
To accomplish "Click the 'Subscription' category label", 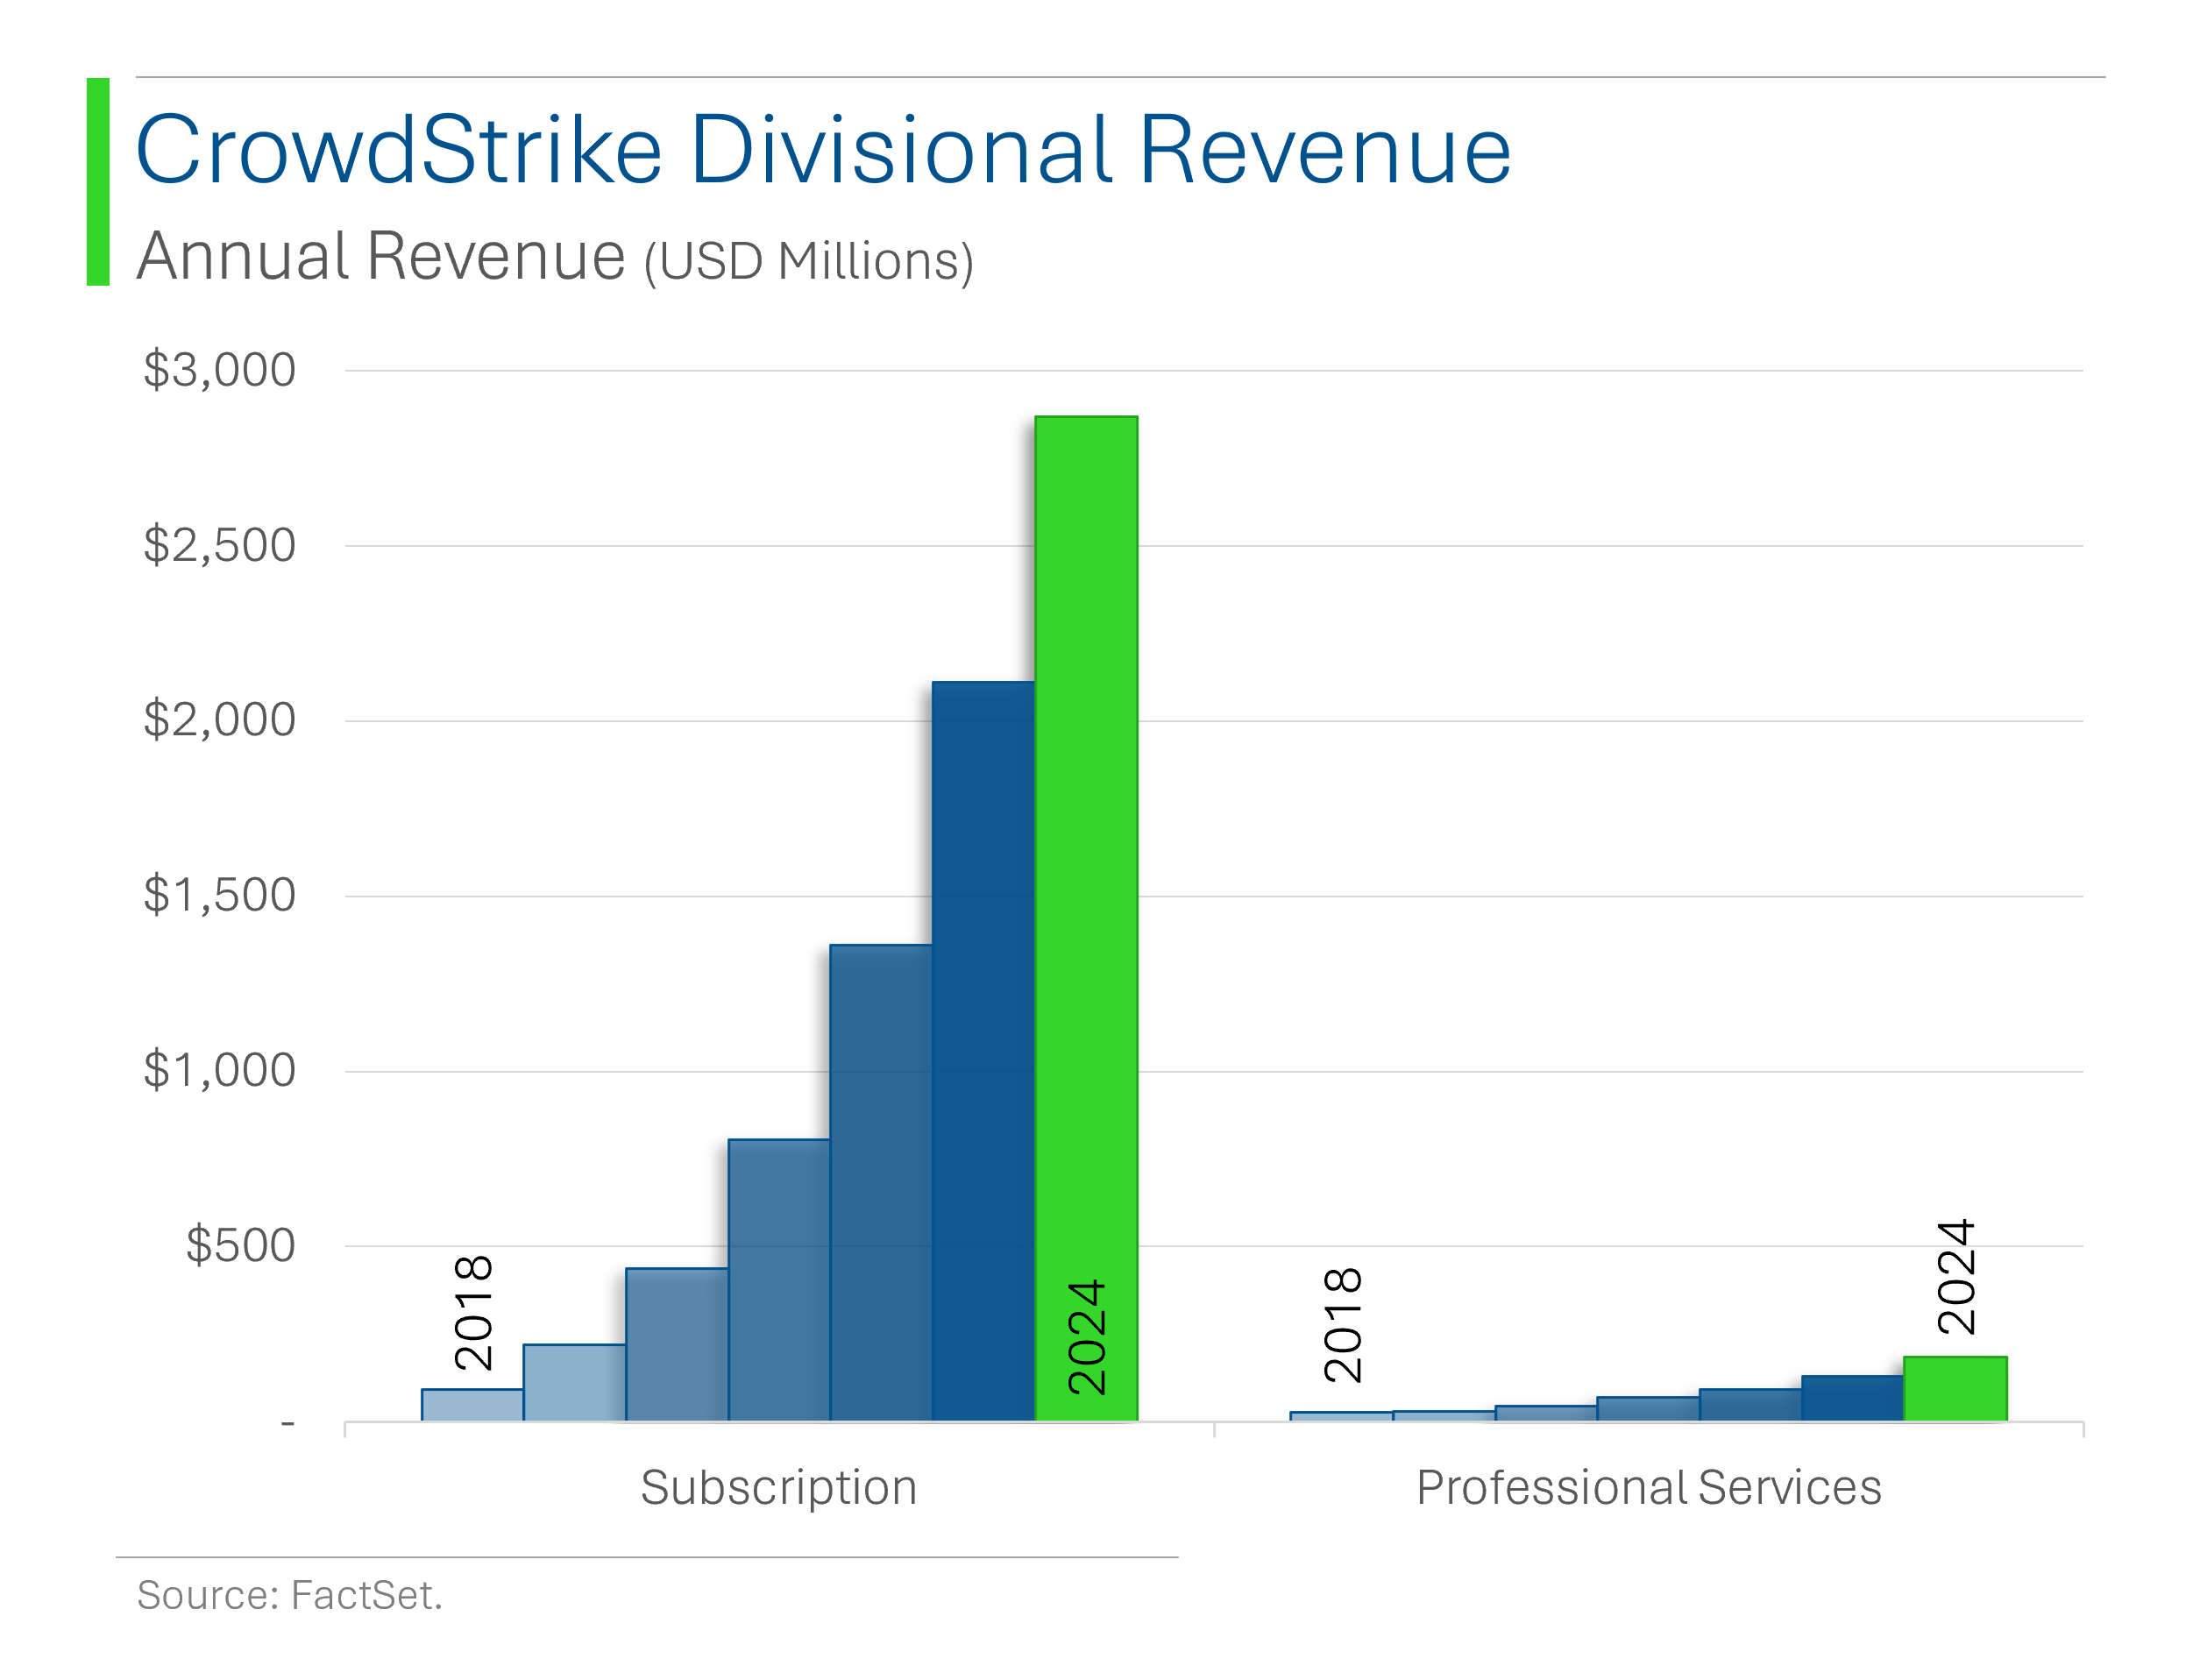I will click(x=779, y=1487).
